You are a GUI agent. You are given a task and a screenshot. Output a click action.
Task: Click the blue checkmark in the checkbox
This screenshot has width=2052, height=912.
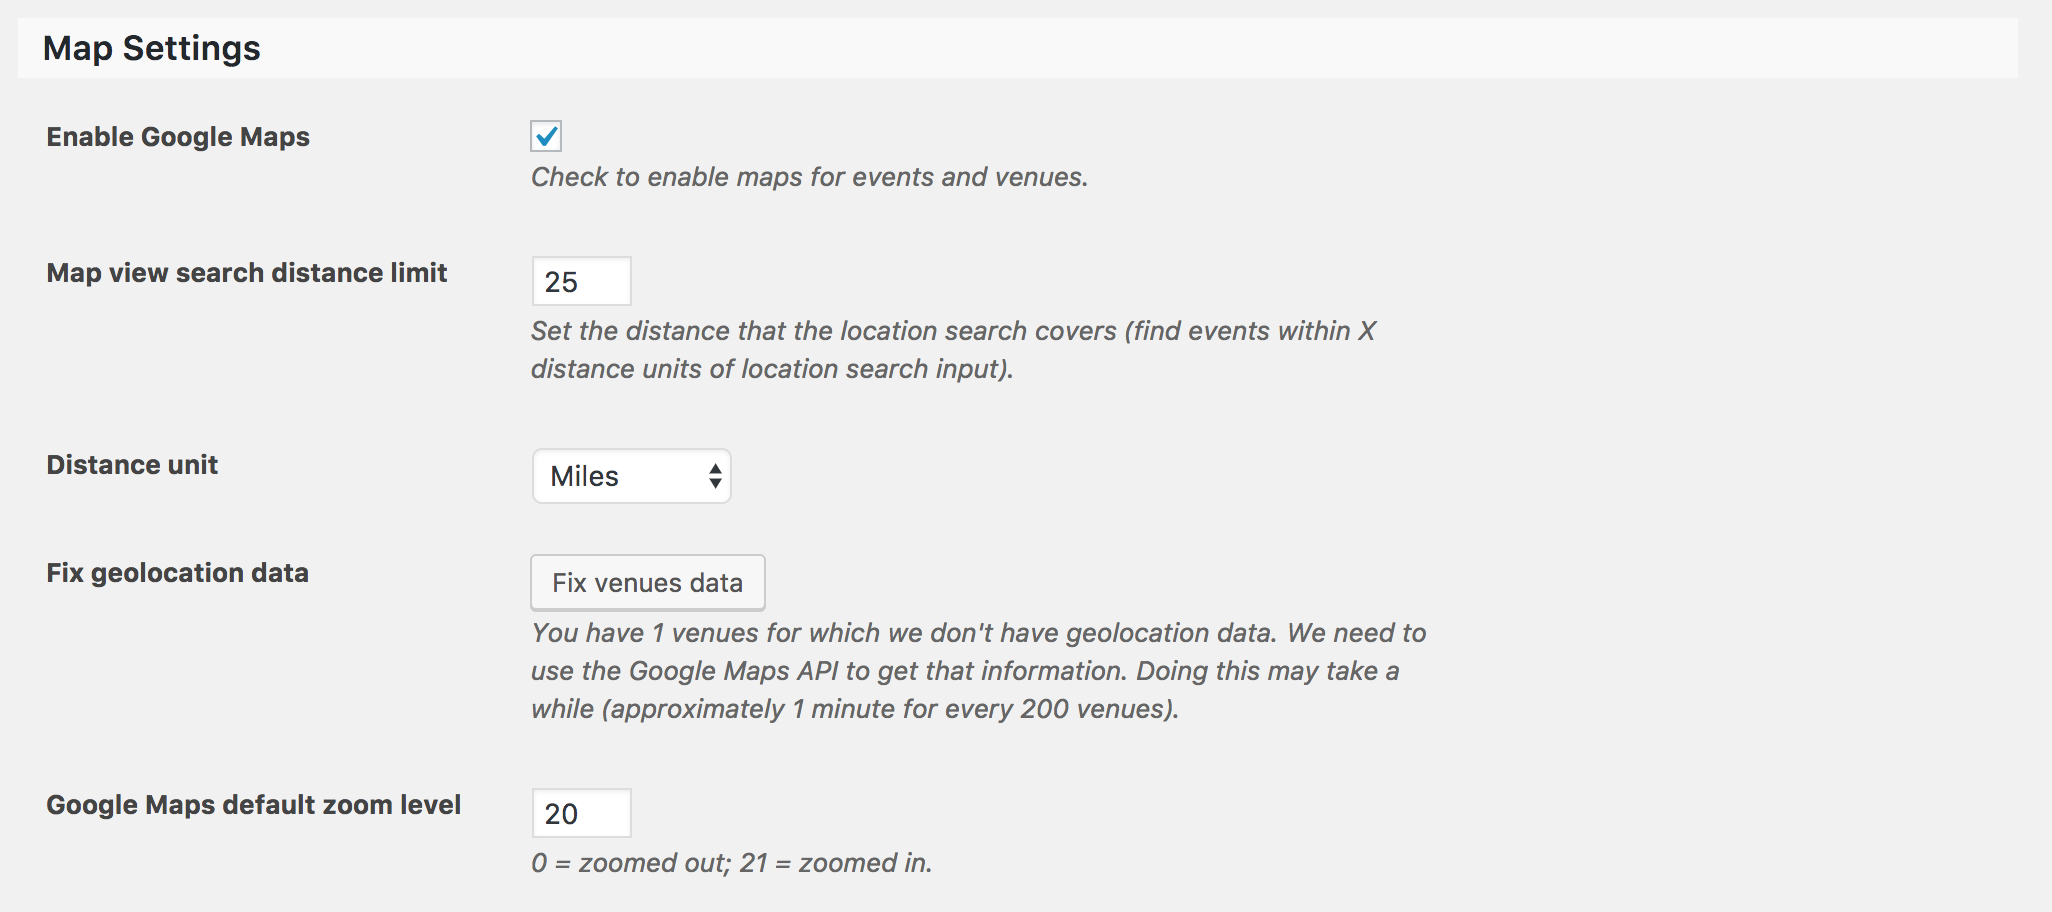[547, 135]
